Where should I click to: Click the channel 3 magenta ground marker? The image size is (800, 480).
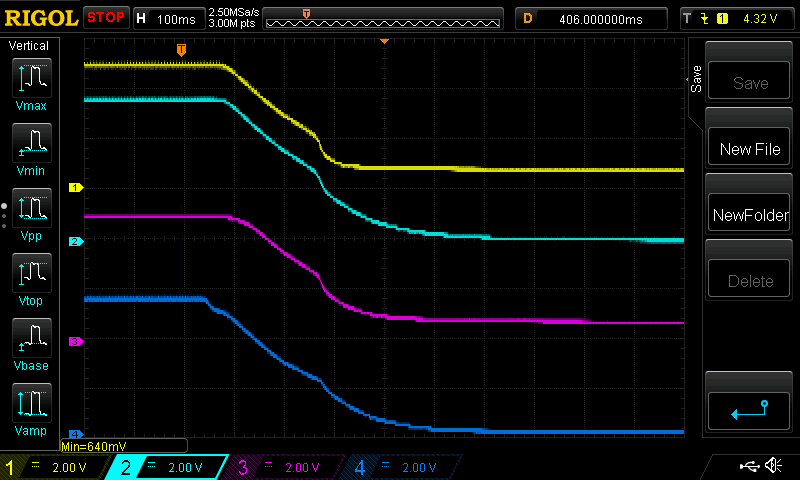click(x=76, y=341)
